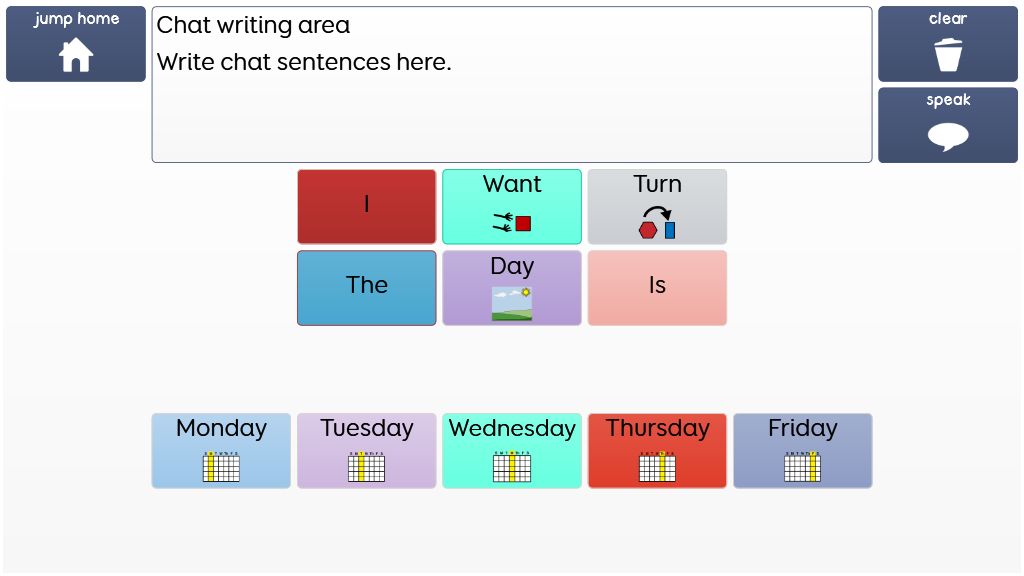Click the house icon on jump home
This screenshot has height=576, width=1024.
point(76,55)
